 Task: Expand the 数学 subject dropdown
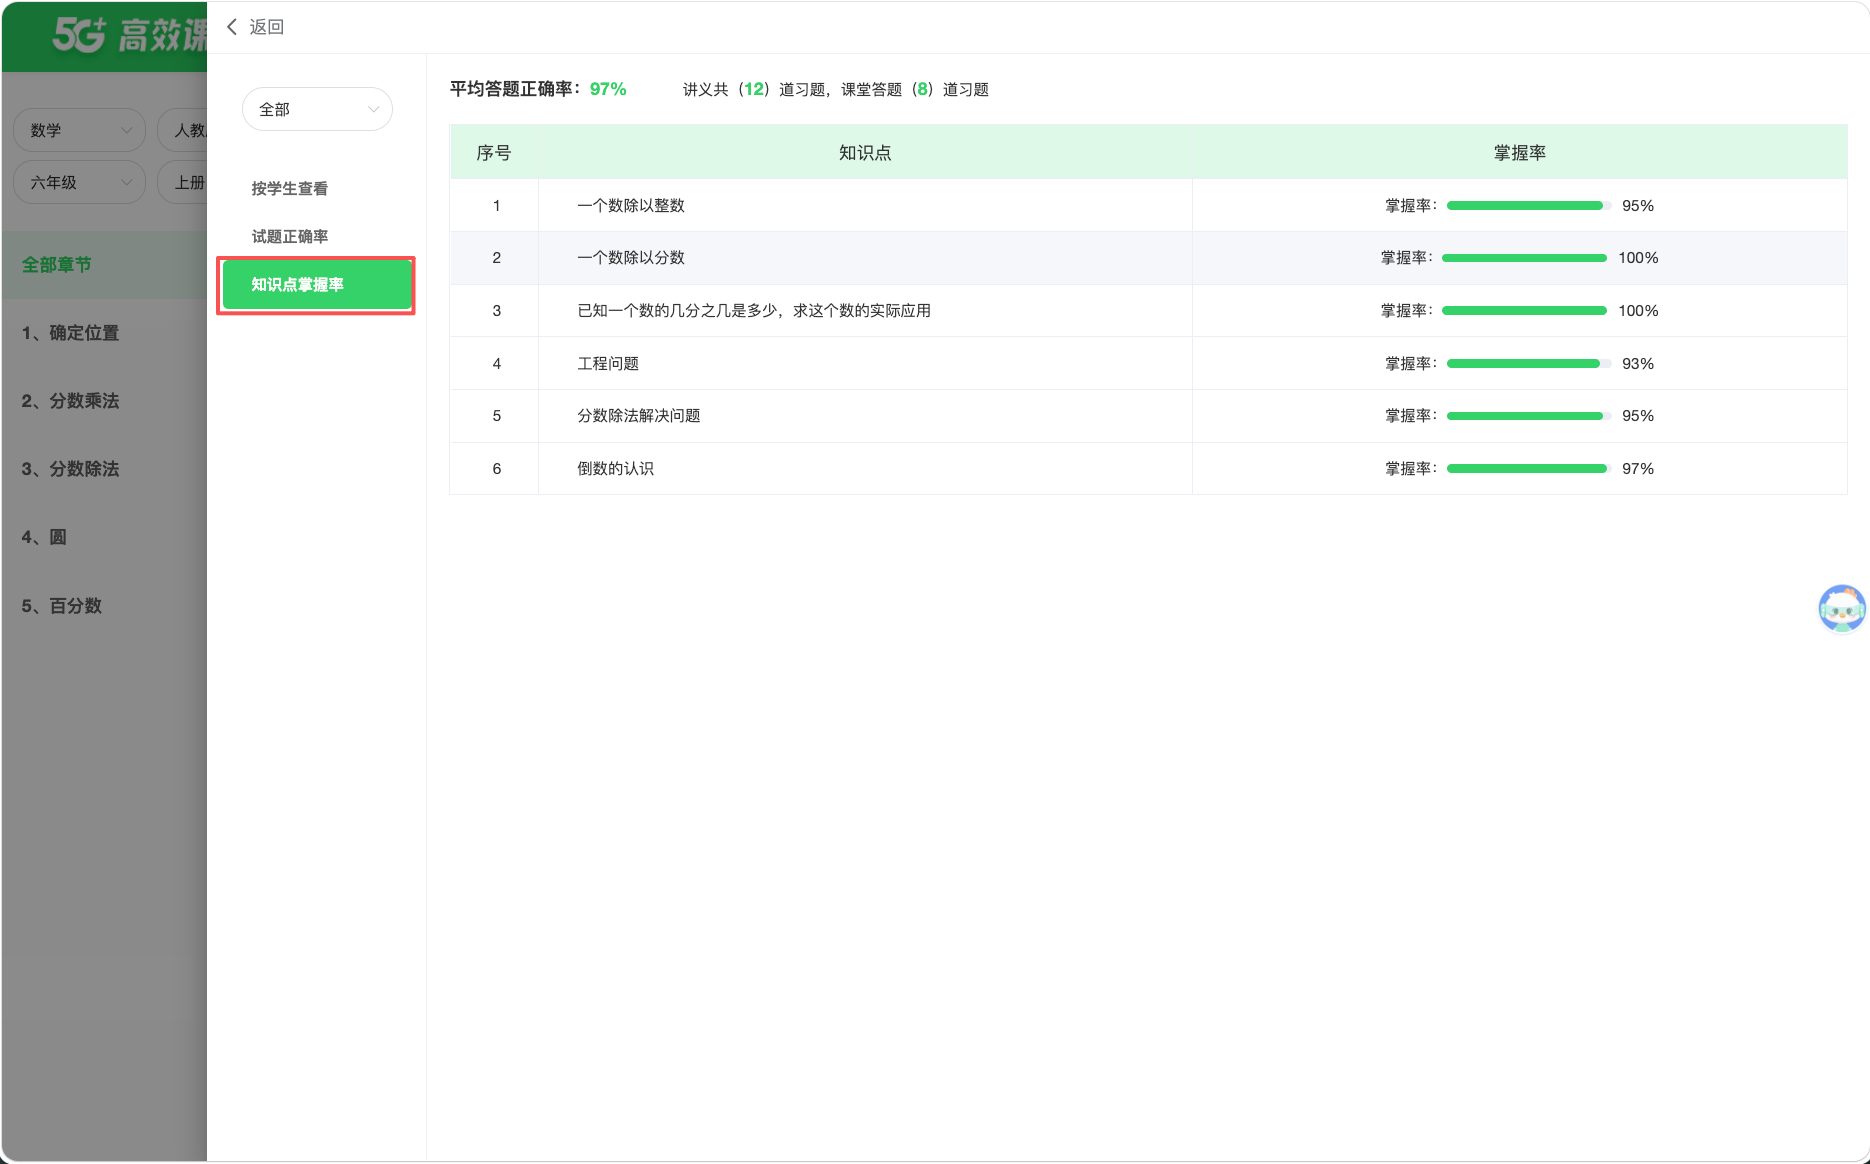point(80,130)
